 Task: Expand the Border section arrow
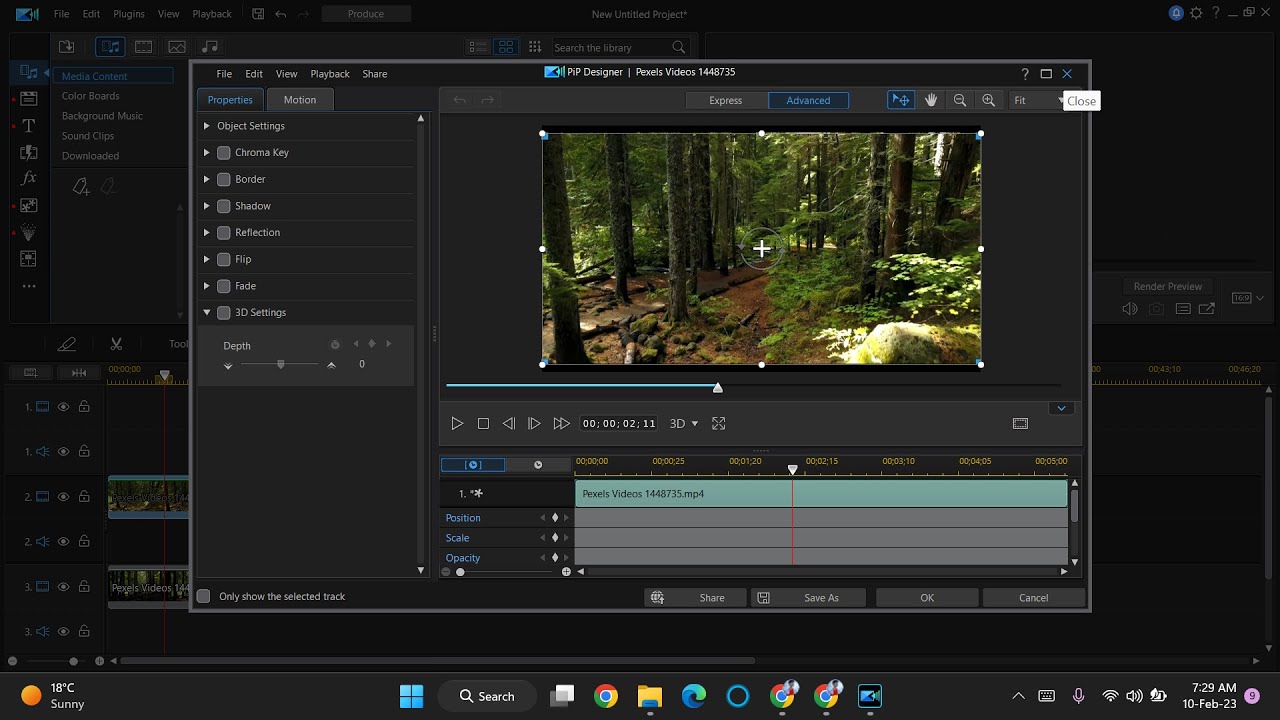pyautogui.click(x=207, y=179)
